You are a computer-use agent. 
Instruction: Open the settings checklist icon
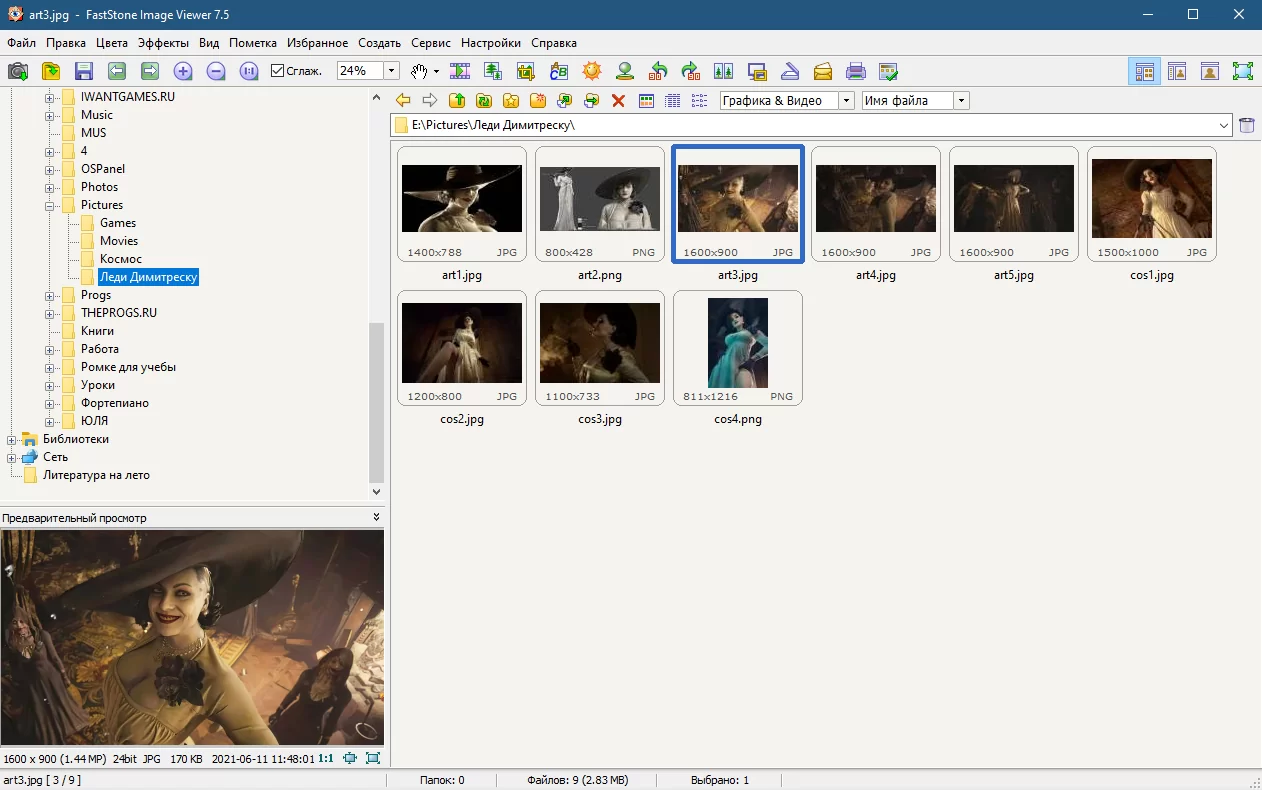pos(888,71)
